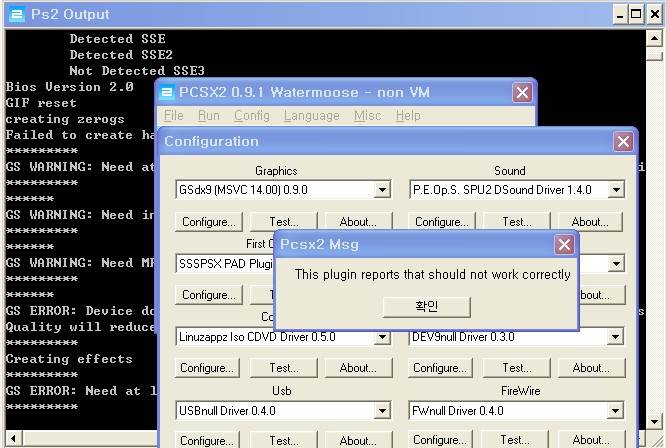This screenshot has width=667, height=448.
Task: Show About for FireWire plugin
Action: (591, 440)
